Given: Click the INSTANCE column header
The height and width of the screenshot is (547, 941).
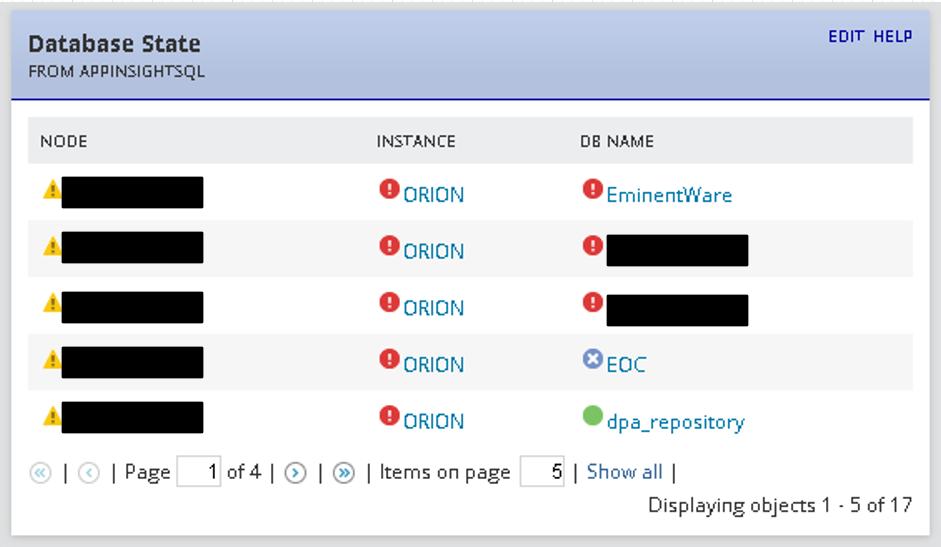Looking at the screenshot, I should click(416, 141).
